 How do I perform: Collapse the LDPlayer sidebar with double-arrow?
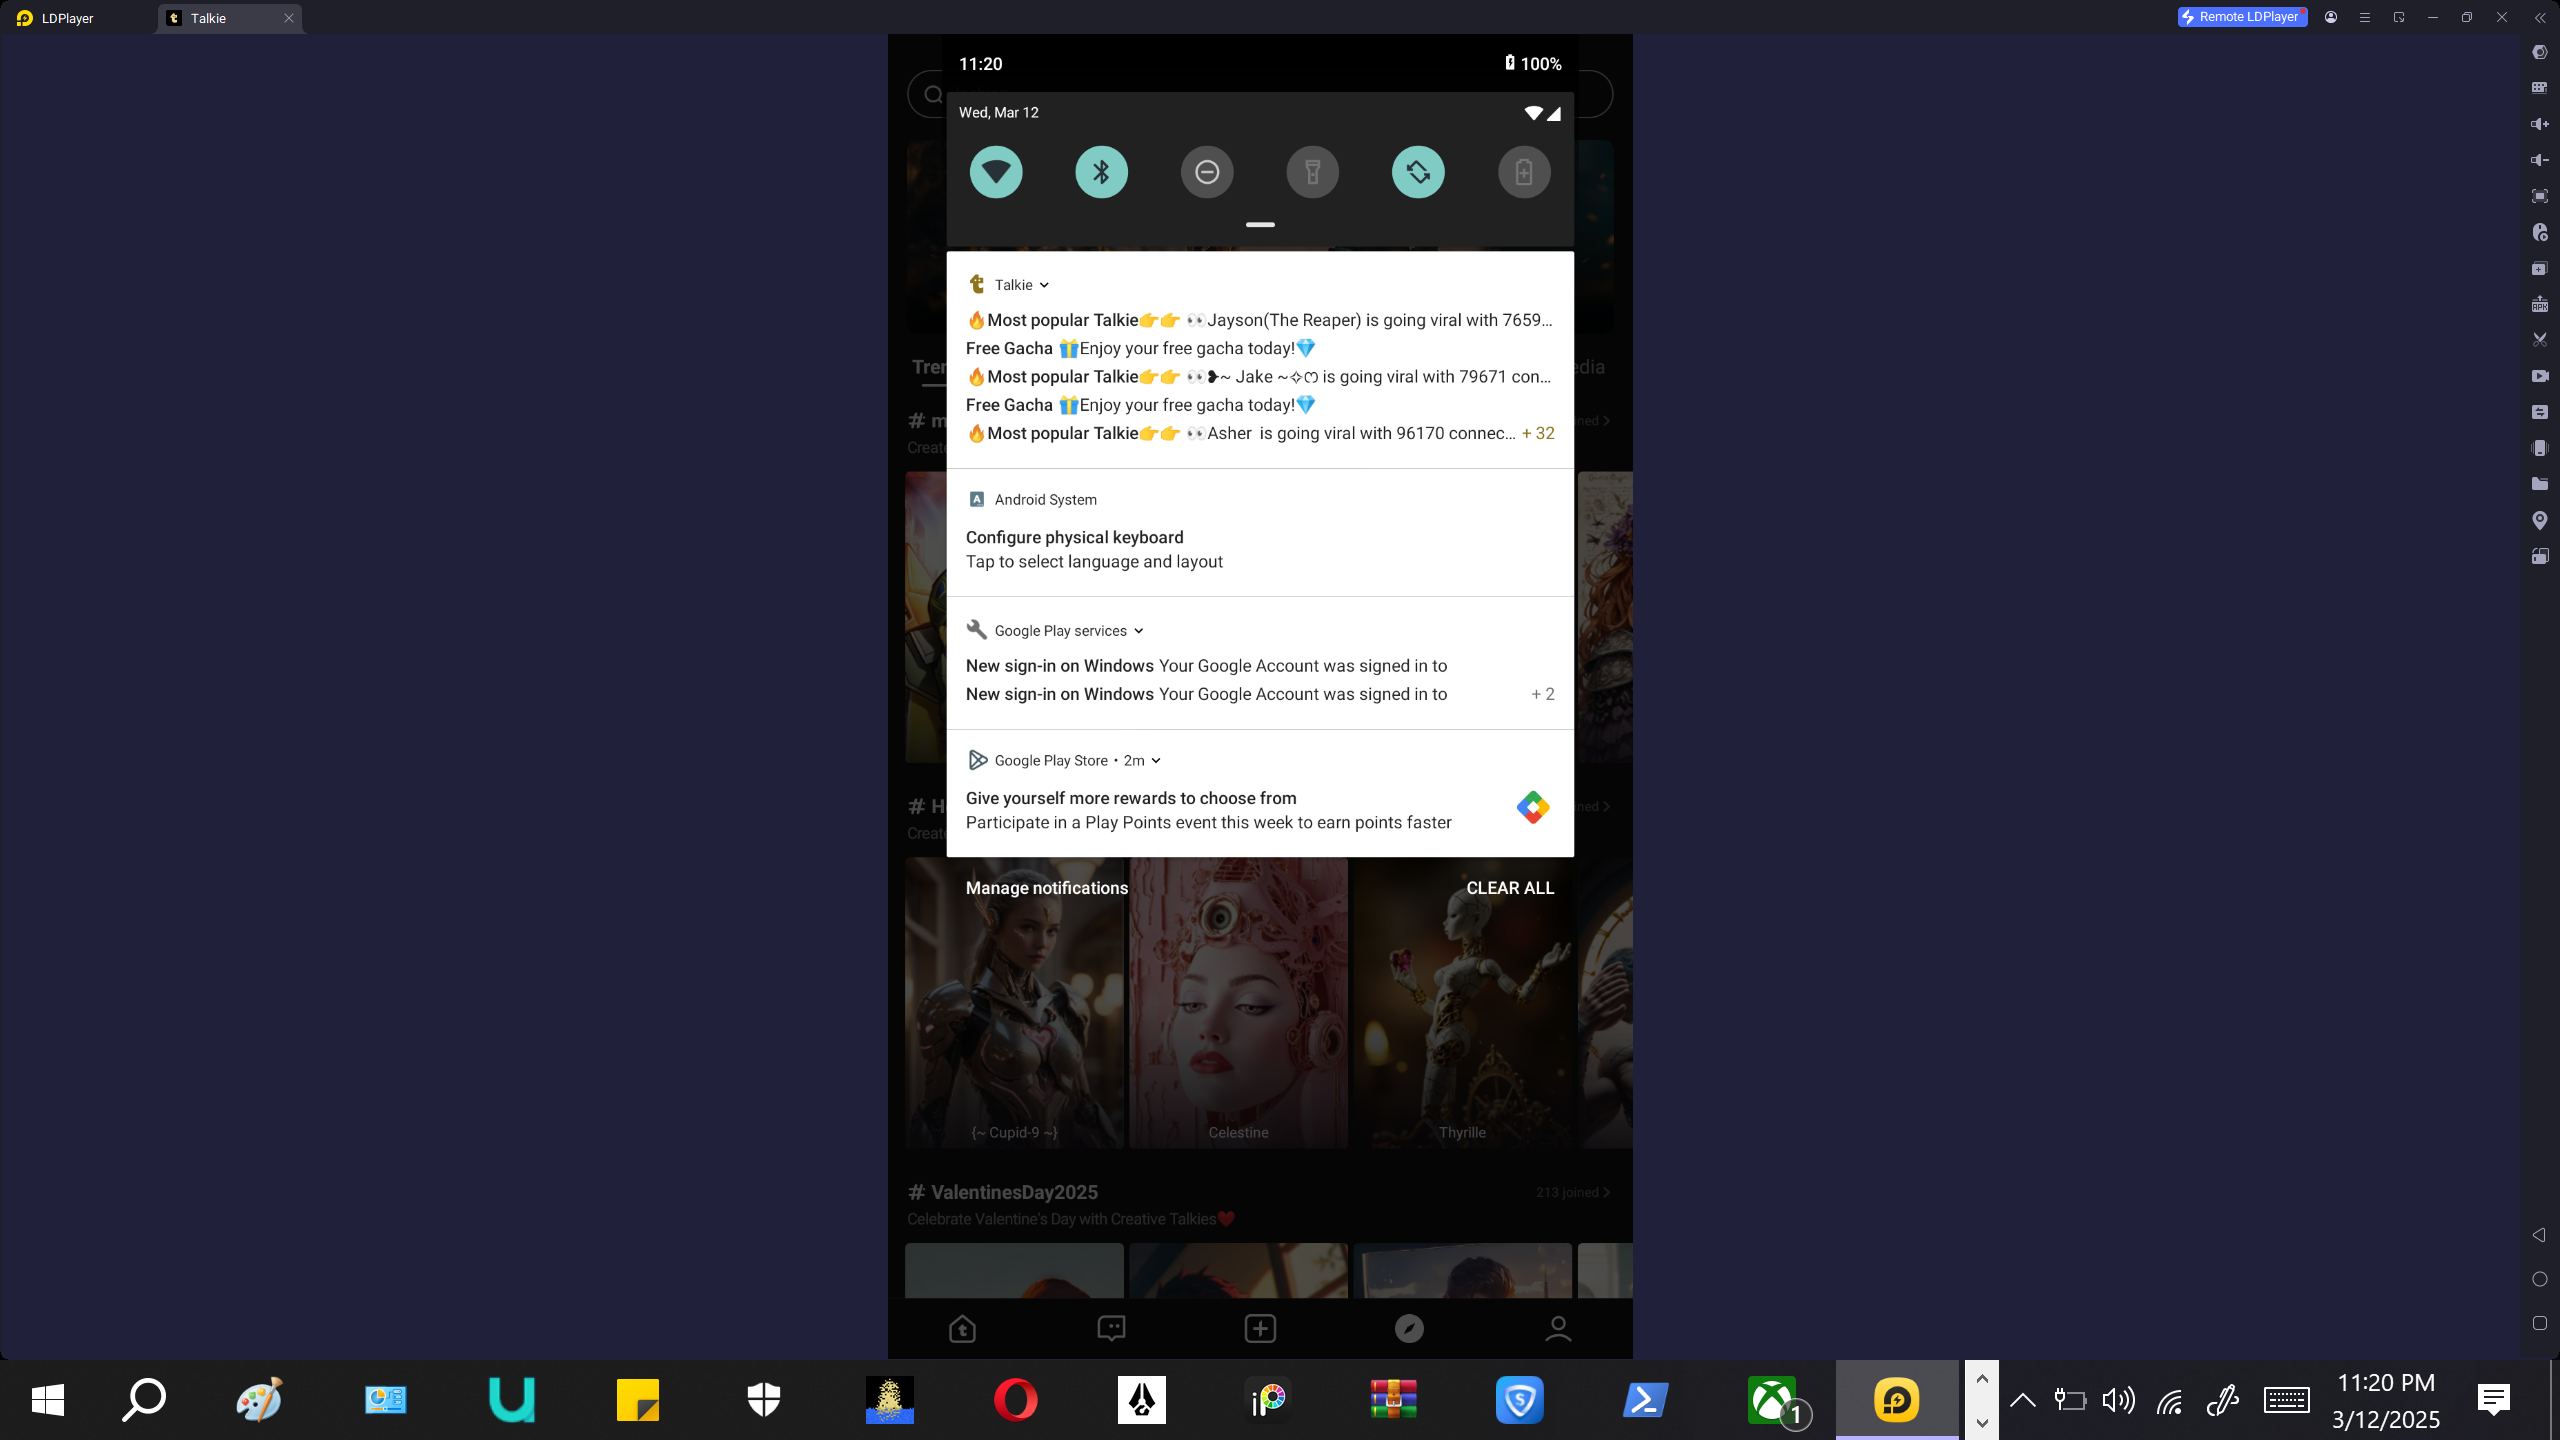2539,17
